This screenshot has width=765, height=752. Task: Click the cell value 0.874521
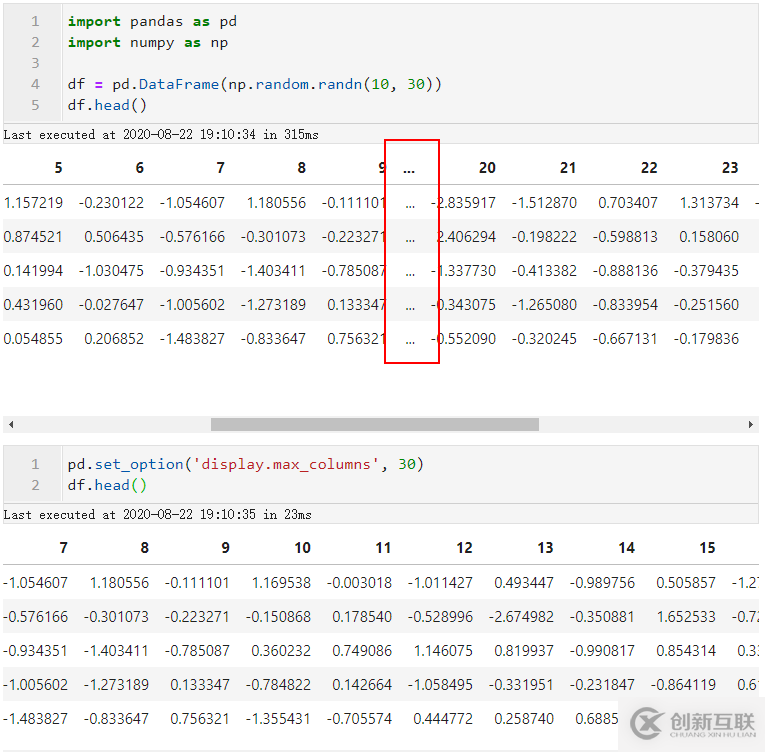pyautogui.click(x=33, y=237)
